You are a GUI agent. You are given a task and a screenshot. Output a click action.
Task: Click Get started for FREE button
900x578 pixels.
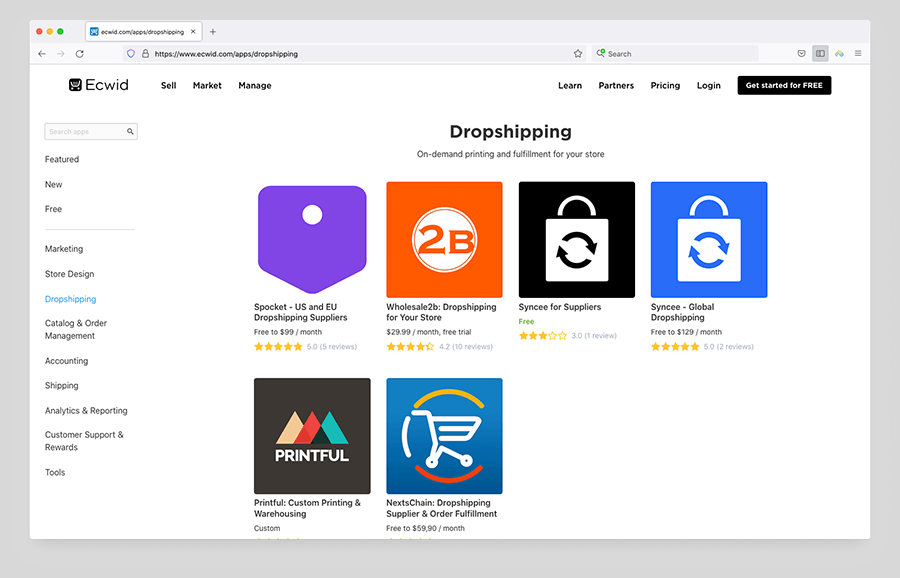click(x=784, y=85)
